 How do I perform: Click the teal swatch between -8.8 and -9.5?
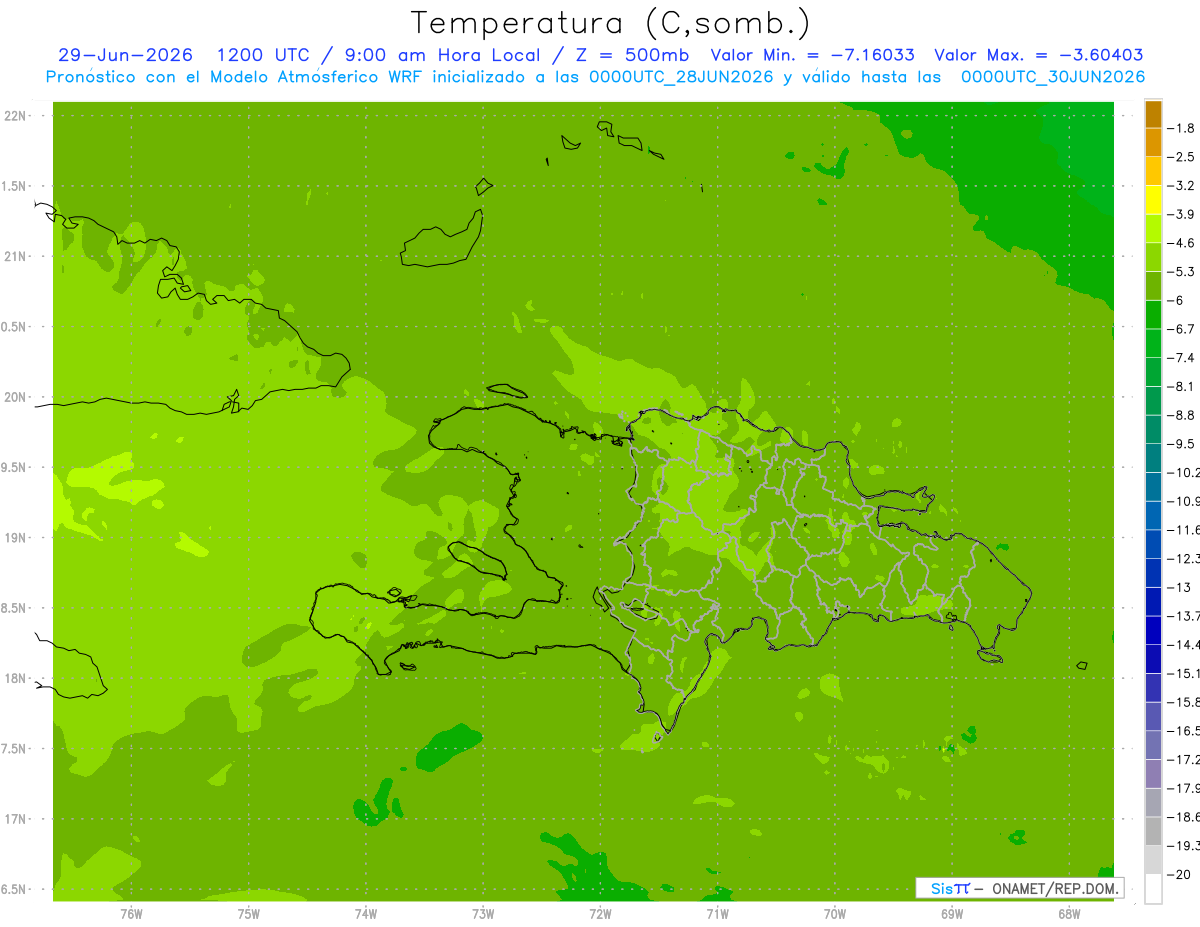coord(1153,429)
